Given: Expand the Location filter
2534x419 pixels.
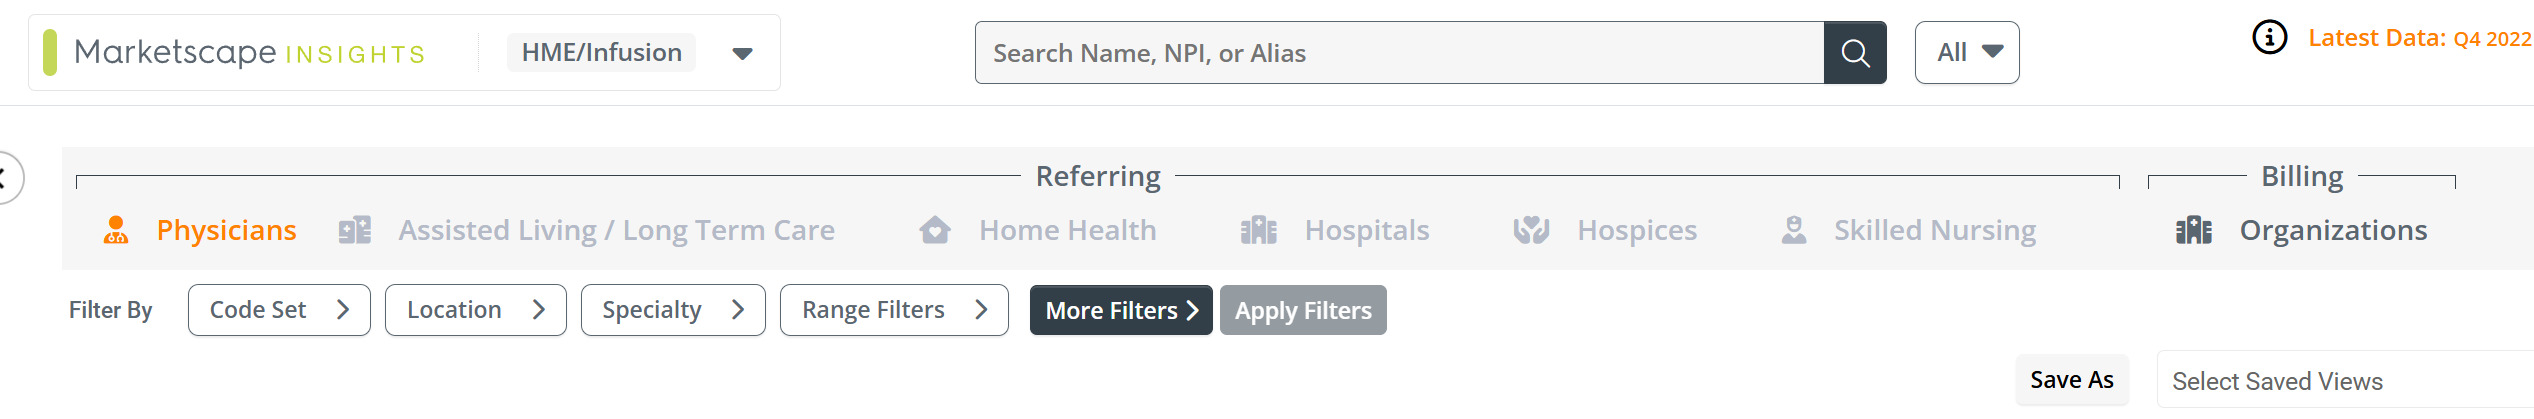Looking at the screenshot, I should tap(475, 310).
